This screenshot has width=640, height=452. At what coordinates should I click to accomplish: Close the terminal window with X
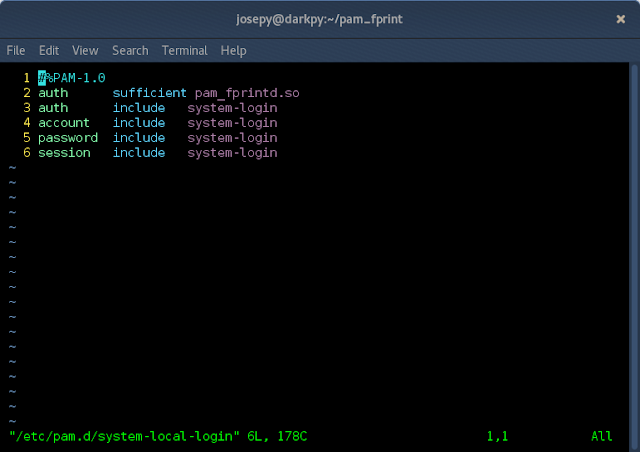point(620,19)
